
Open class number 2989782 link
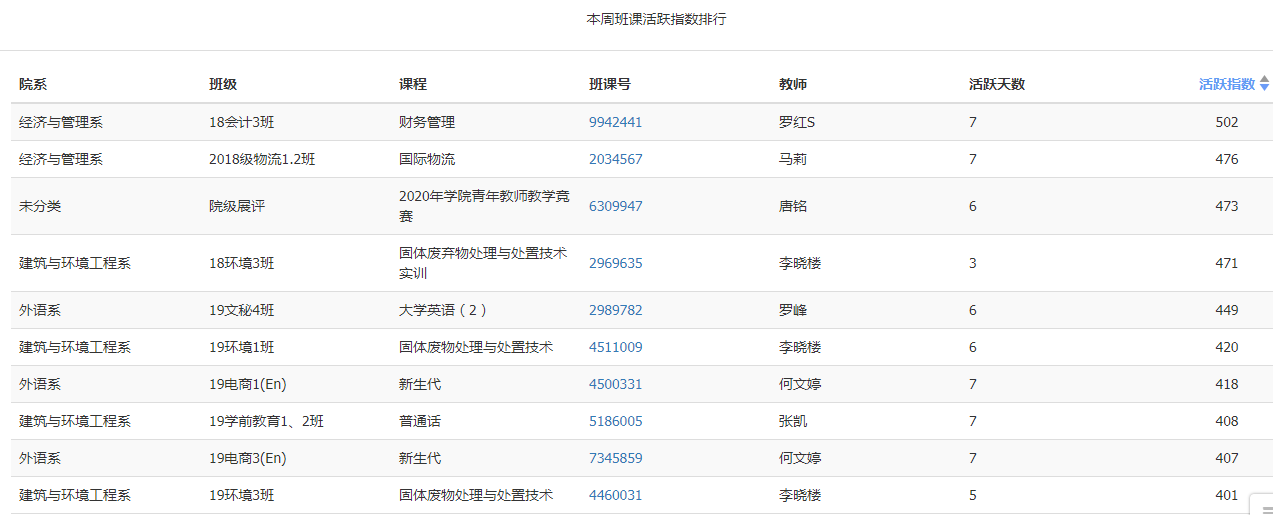point(616,310)
